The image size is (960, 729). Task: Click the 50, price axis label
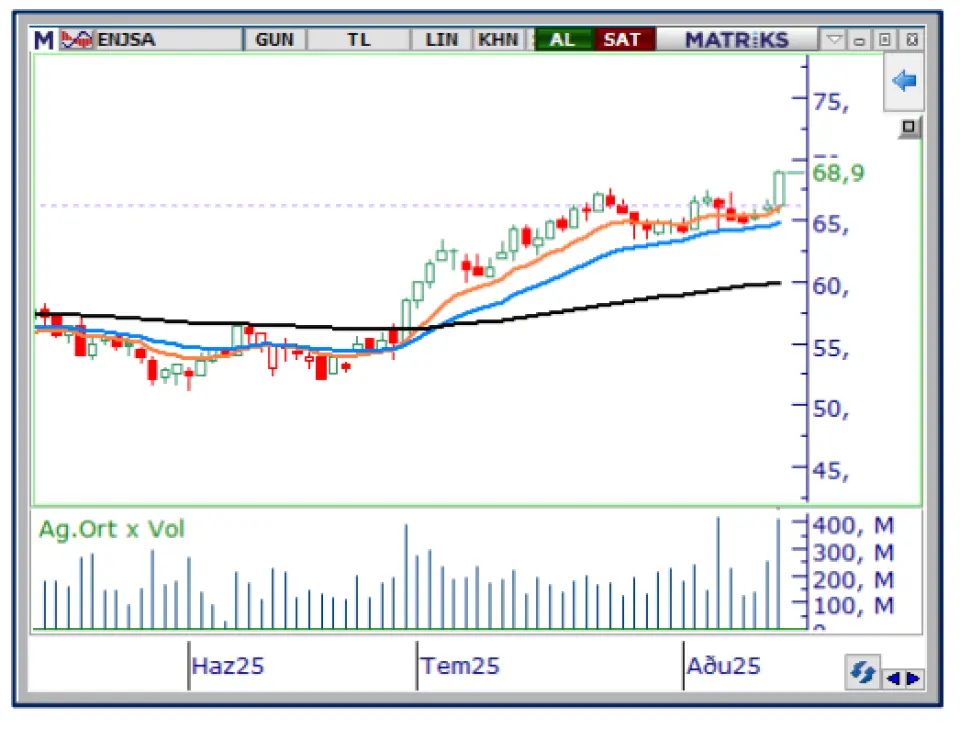(x=831, y=409)
